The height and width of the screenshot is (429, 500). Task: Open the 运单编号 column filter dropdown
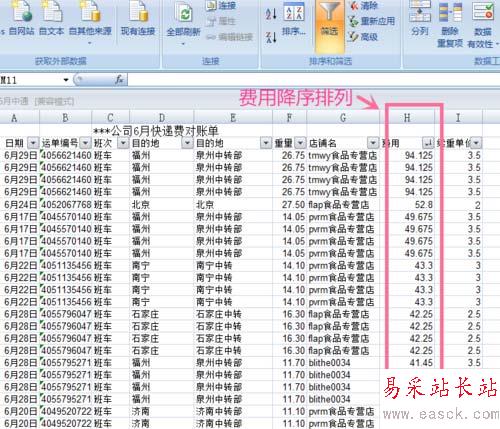coord(85,143)
